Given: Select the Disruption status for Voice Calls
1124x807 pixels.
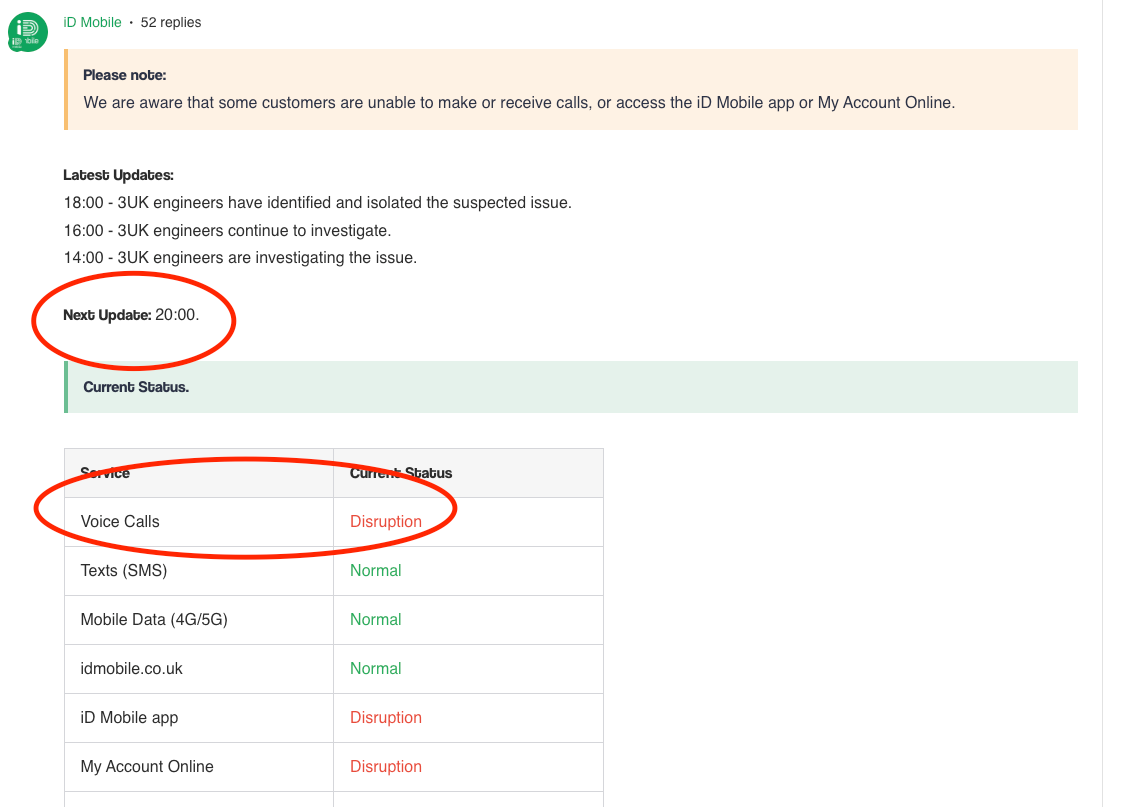Looking at the screenshot, I should (386, 522).
